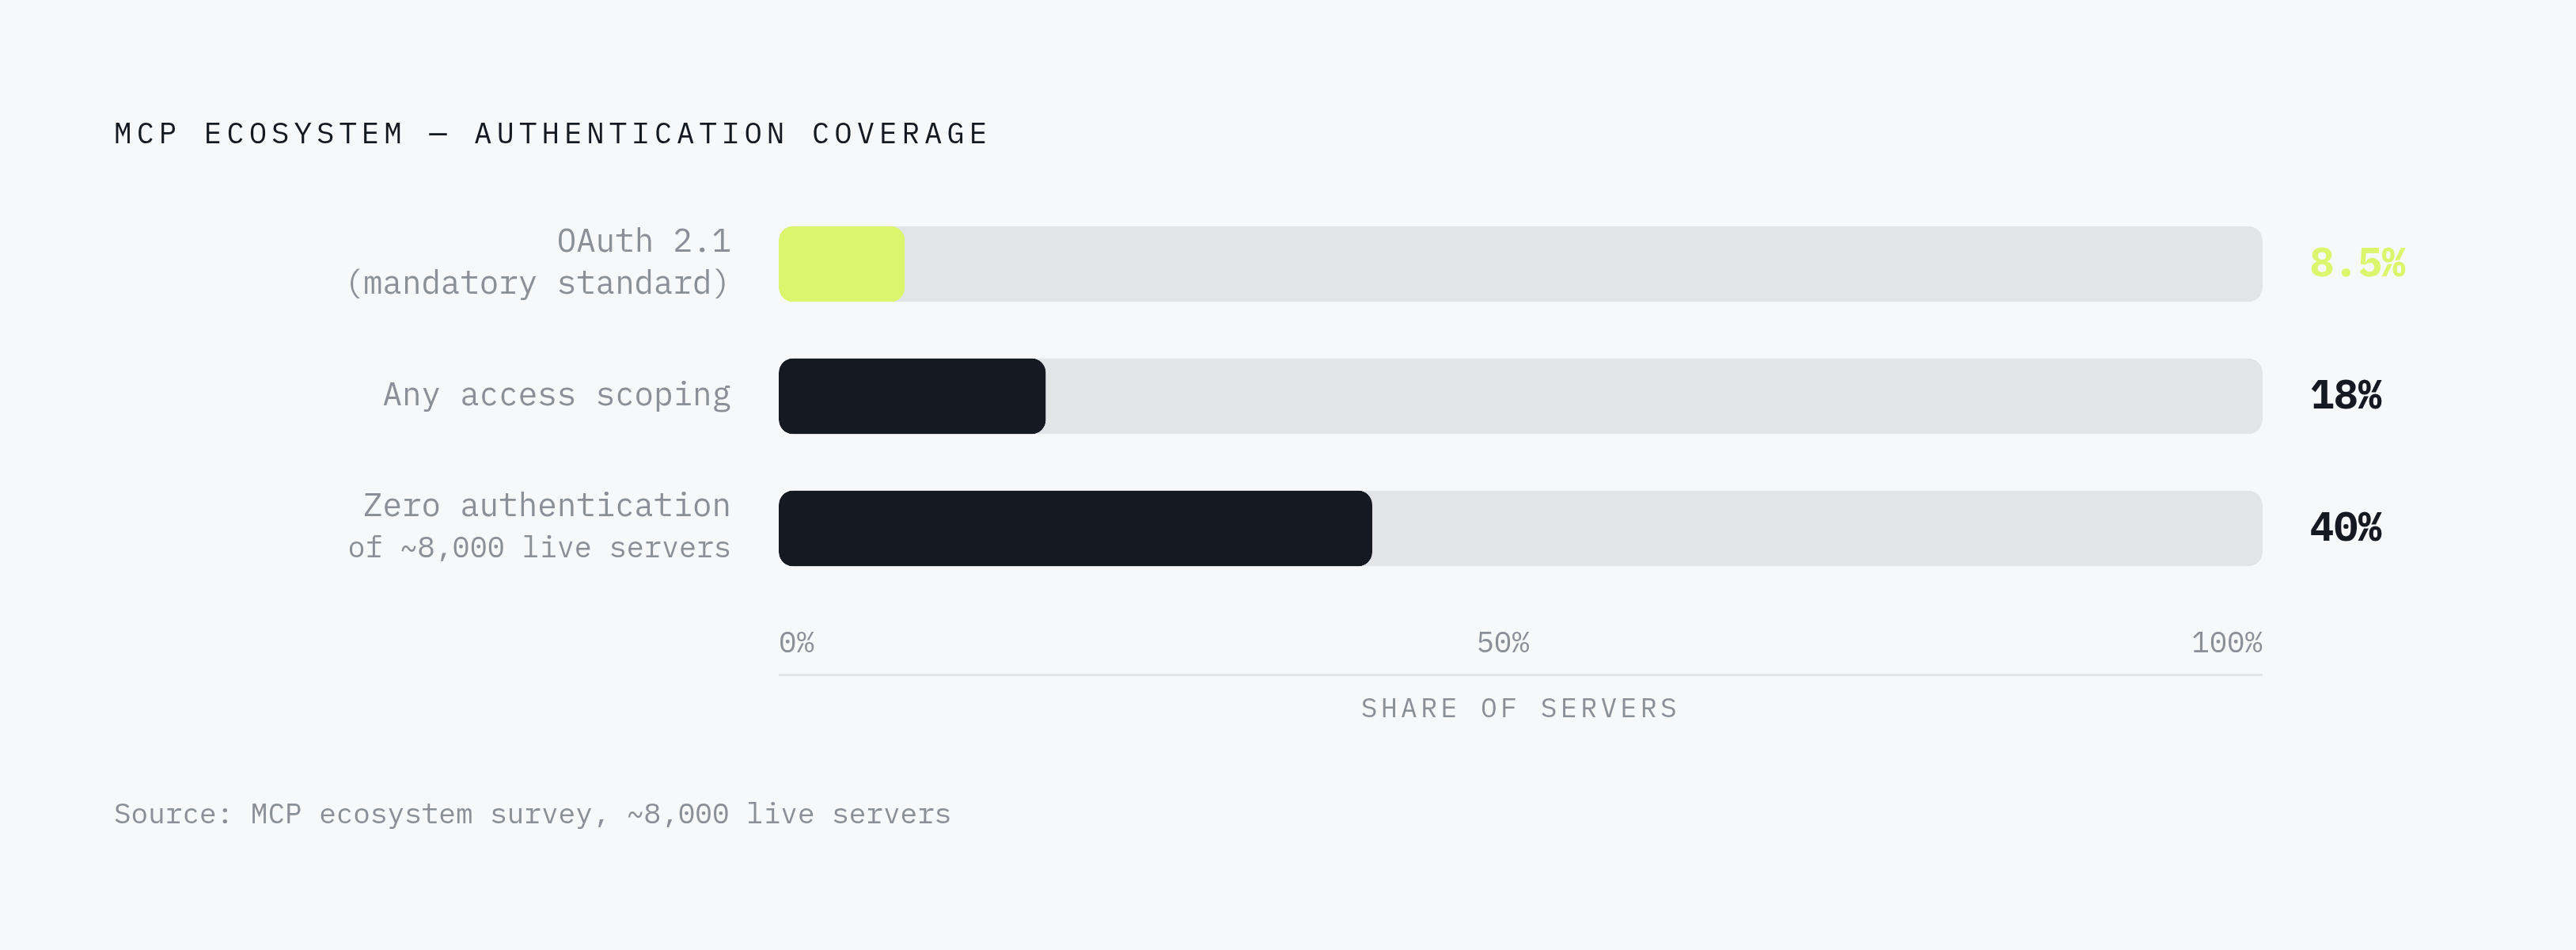Viewport: 2576px width, 950px height.
Task: Click the 0% axis tick label
Action: tap(796, 642)
